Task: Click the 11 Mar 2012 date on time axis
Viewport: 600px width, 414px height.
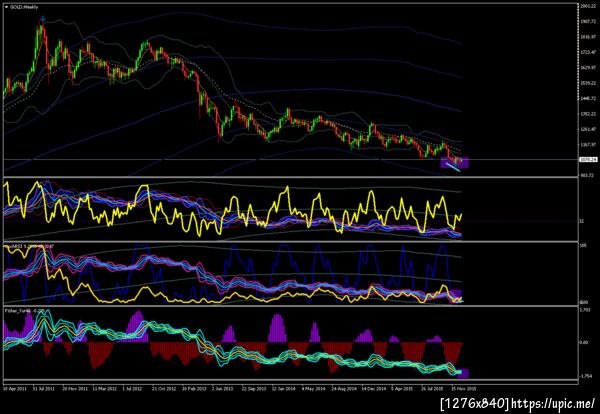Action: [104, 388]
